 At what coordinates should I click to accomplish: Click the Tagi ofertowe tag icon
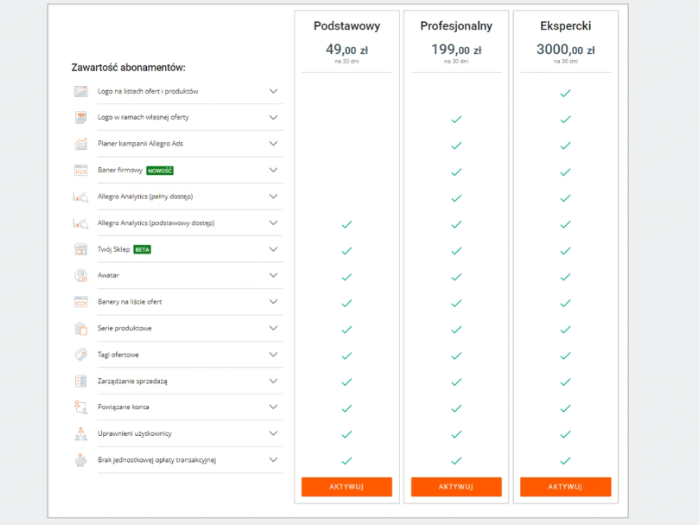(81, 355)
